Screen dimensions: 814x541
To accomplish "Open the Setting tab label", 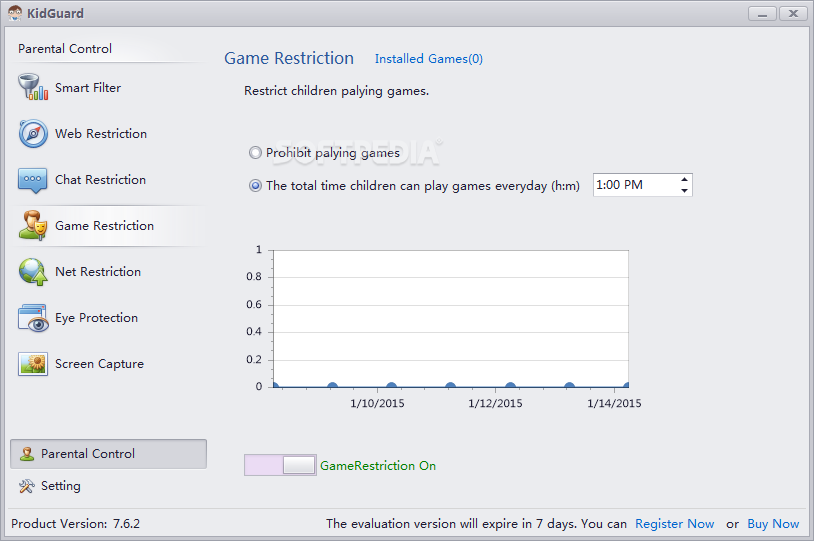I will (x=61, y=486).
